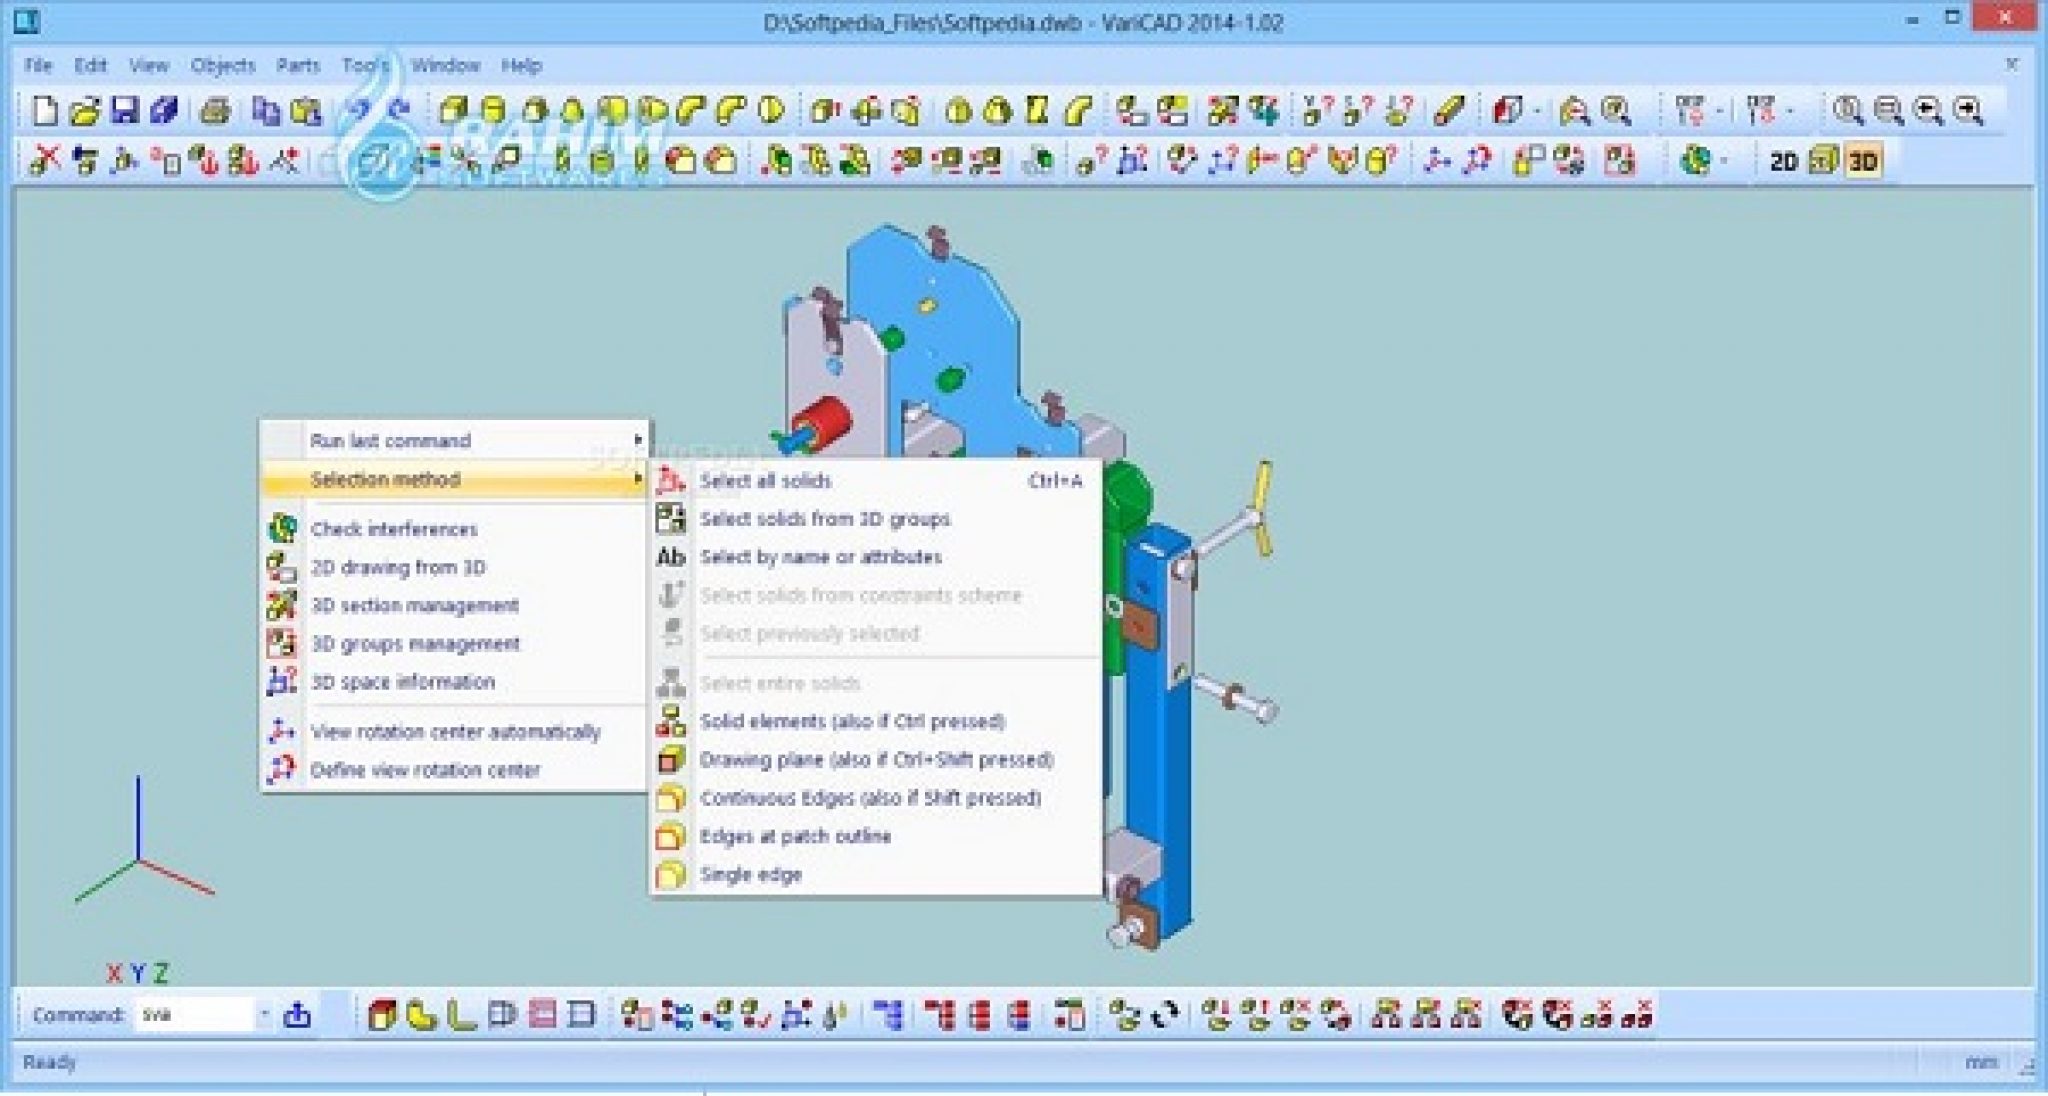Open dropdown next to shading cube icon
Viewport: 2048px width, 1096px height.
point(1536,110)
